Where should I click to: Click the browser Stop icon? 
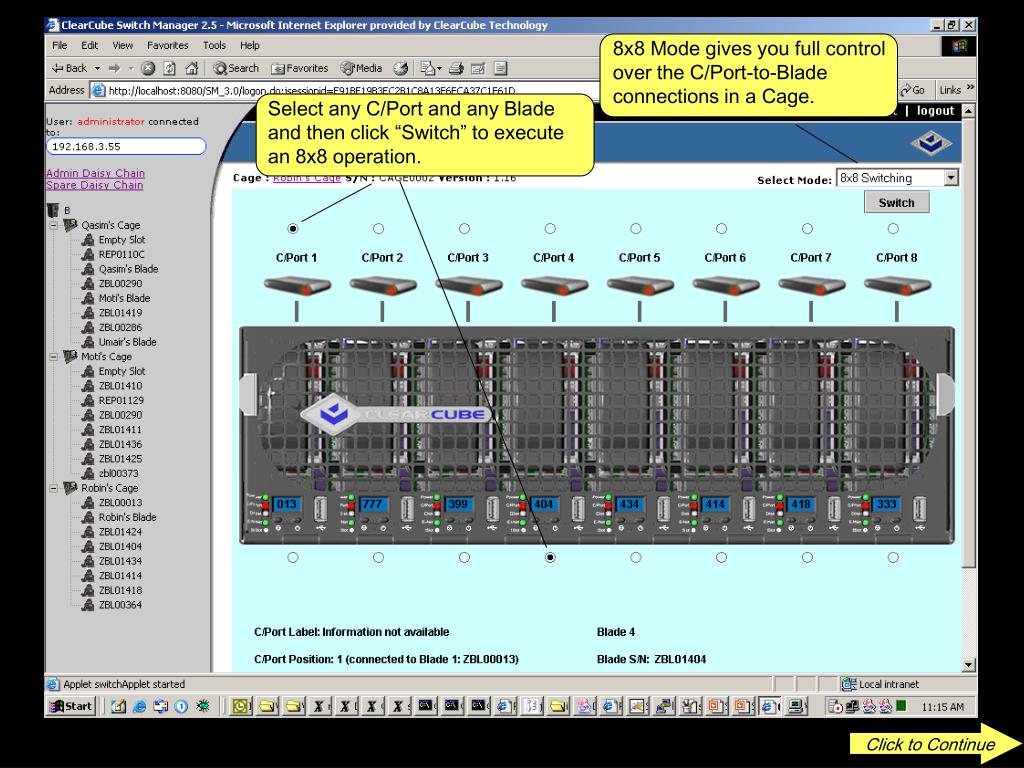click(x=148, y=68)
